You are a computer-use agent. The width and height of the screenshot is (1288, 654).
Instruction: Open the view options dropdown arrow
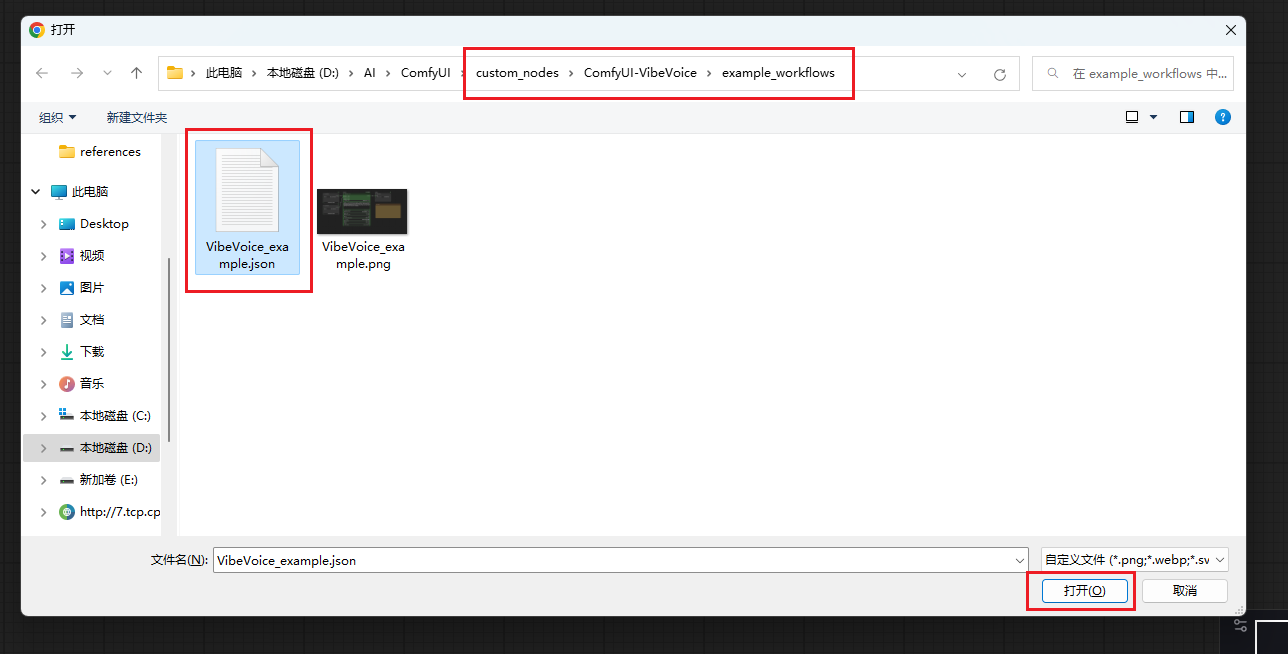(1153, 117)
